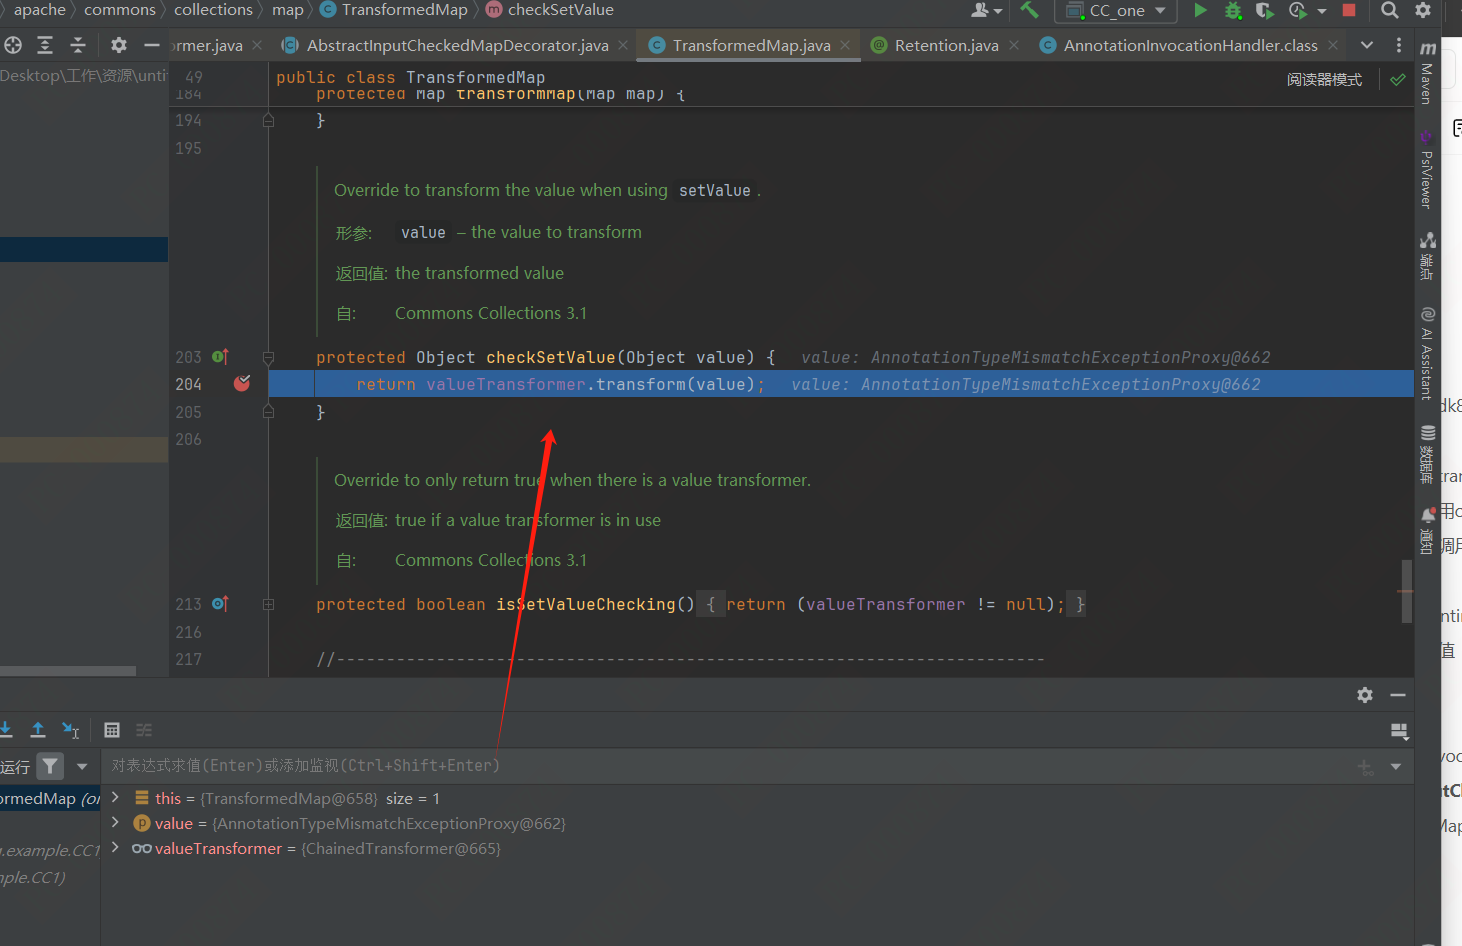
Task: Expand the valueTransformer variable node
Action: [116, 848]
